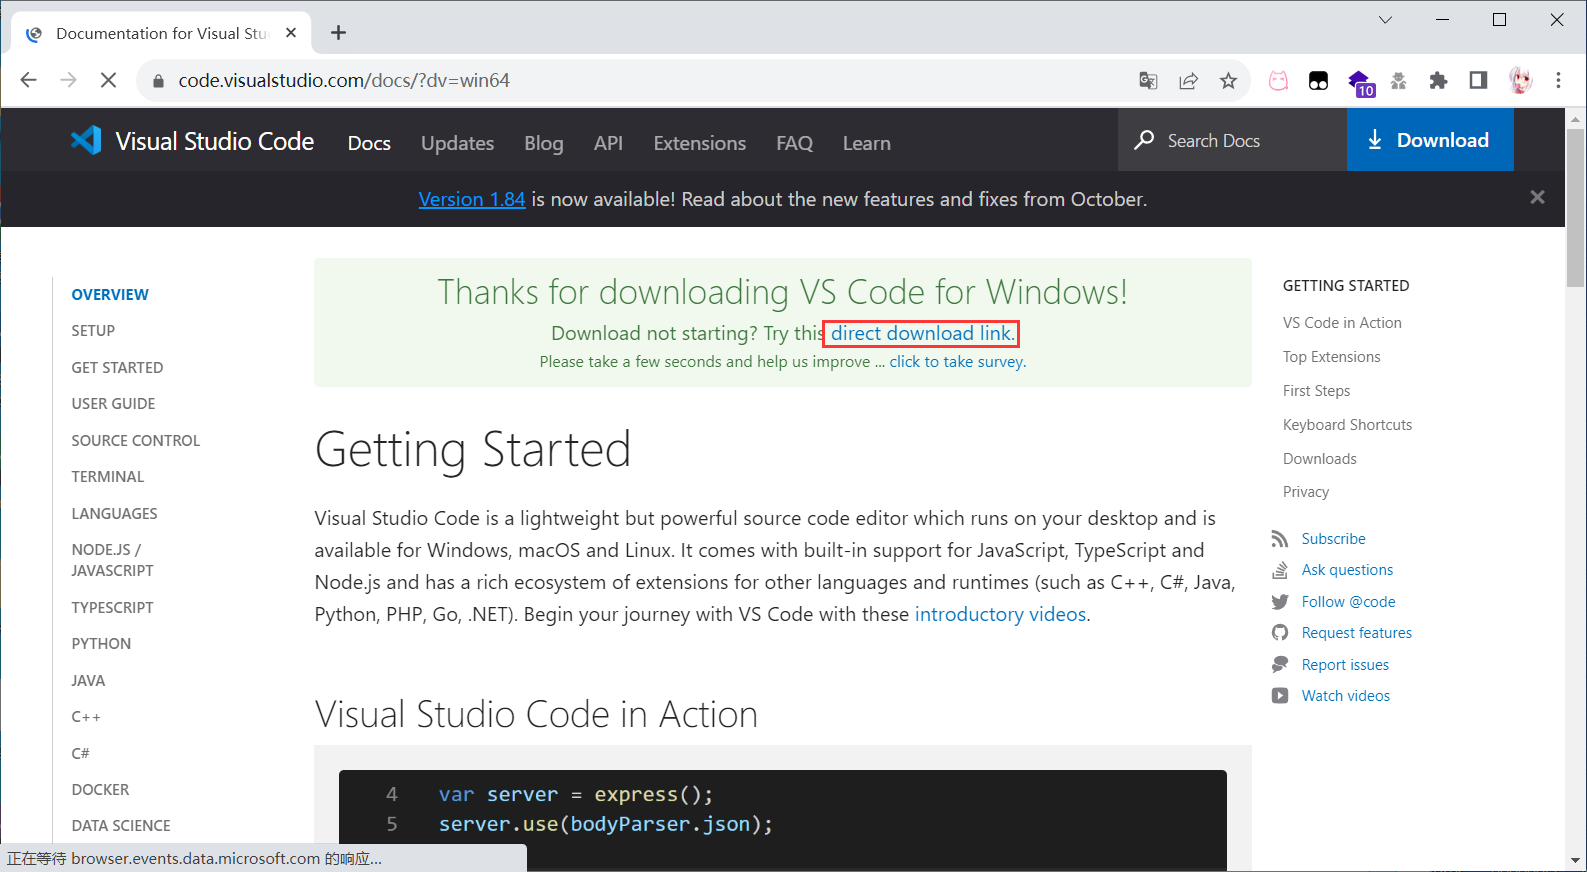Image resolution: width=1587 pixels, height=872 pixels.
Task: Go to VS Code in Action section link
Action: pos(1342,323)
